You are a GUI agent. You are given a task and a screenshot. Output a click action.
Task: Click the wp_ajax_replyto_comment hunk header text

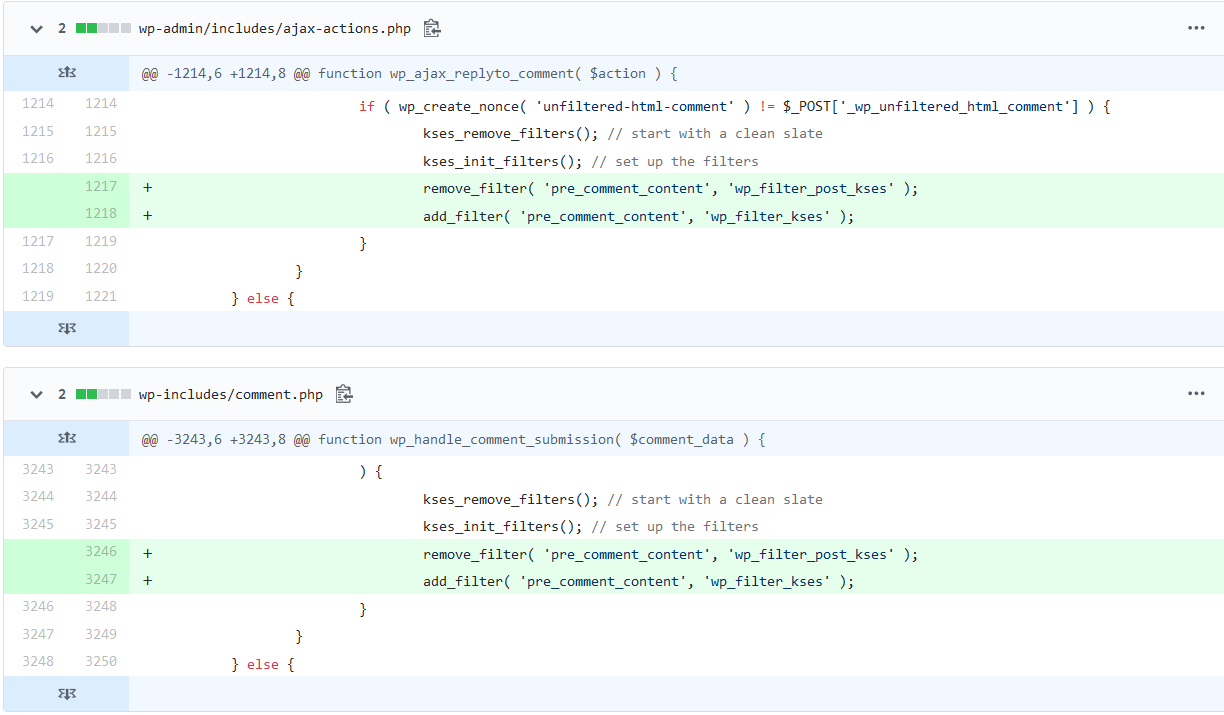pos(410,74)
